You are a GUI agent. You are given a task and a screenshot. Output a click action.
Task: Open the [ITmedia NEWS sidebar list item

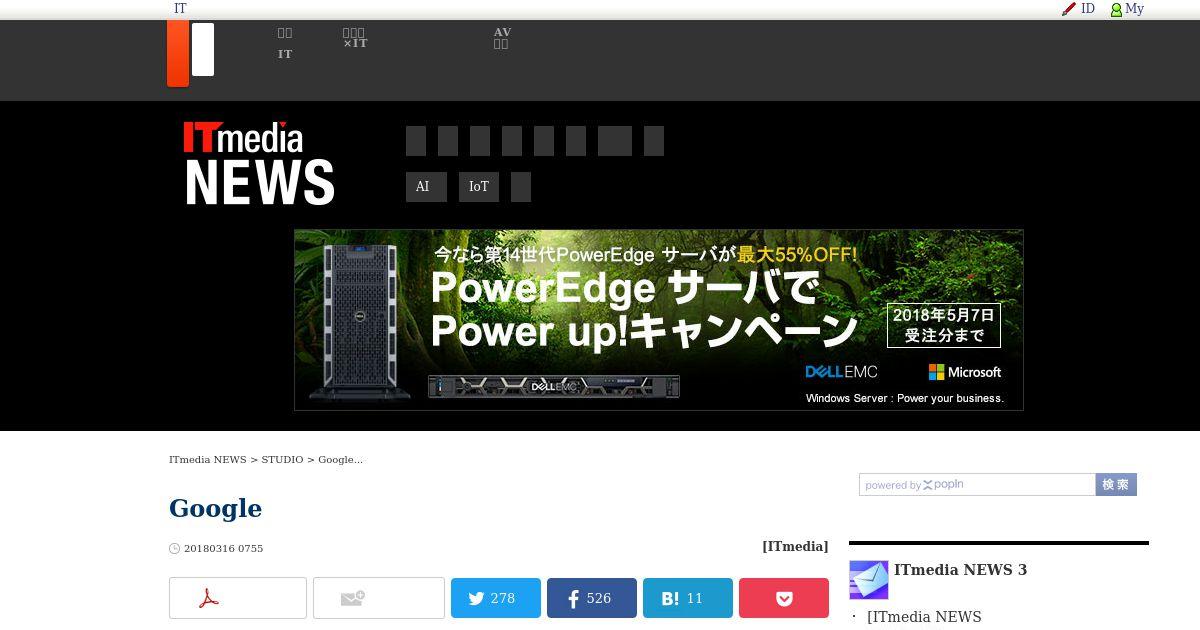924,617
